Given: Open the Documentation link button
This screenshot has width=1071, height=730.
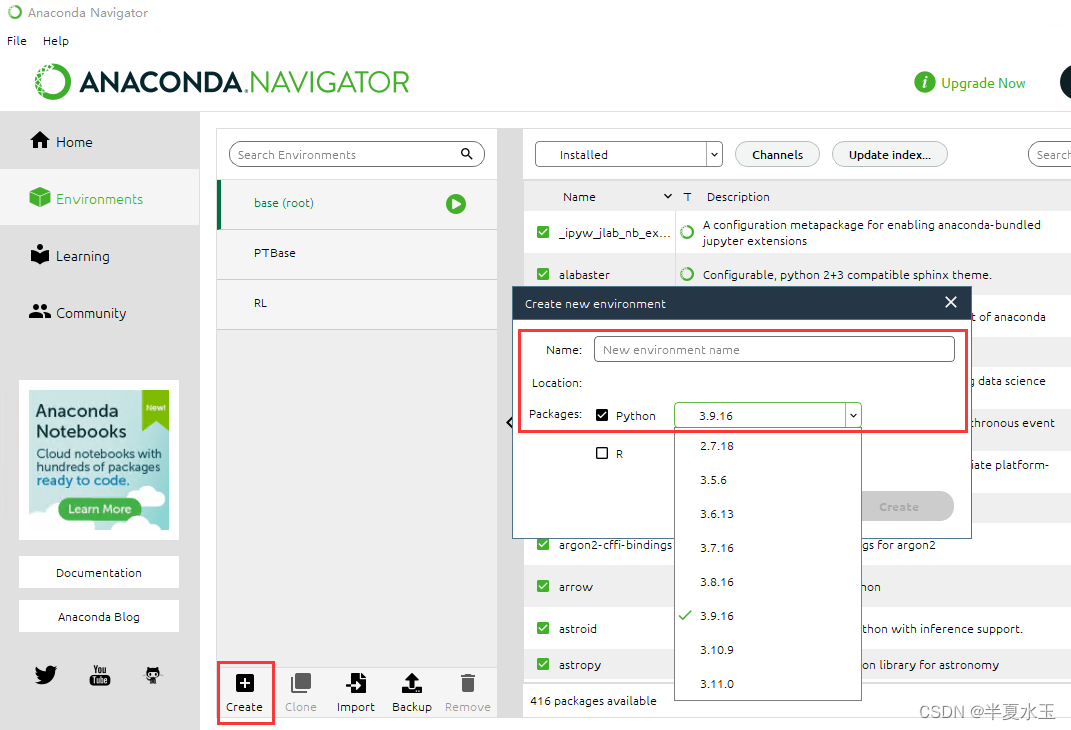Looking at the screenshot, I should point(99,572).
